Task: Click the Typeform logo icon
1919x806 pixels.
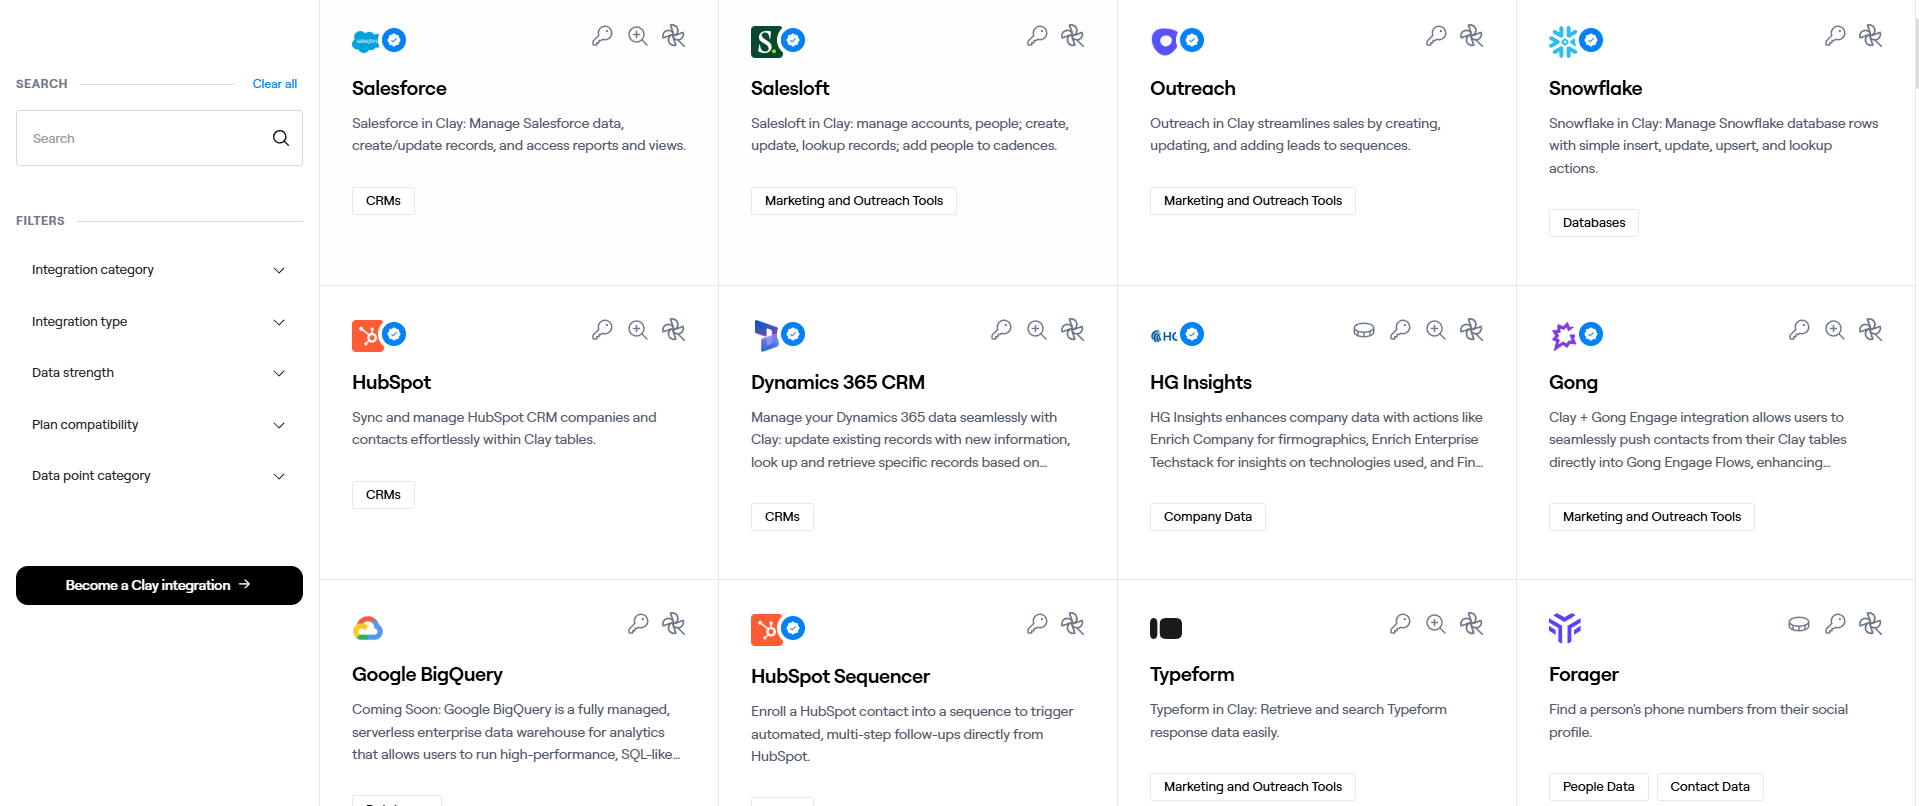Action: [x=1166, y=628]
